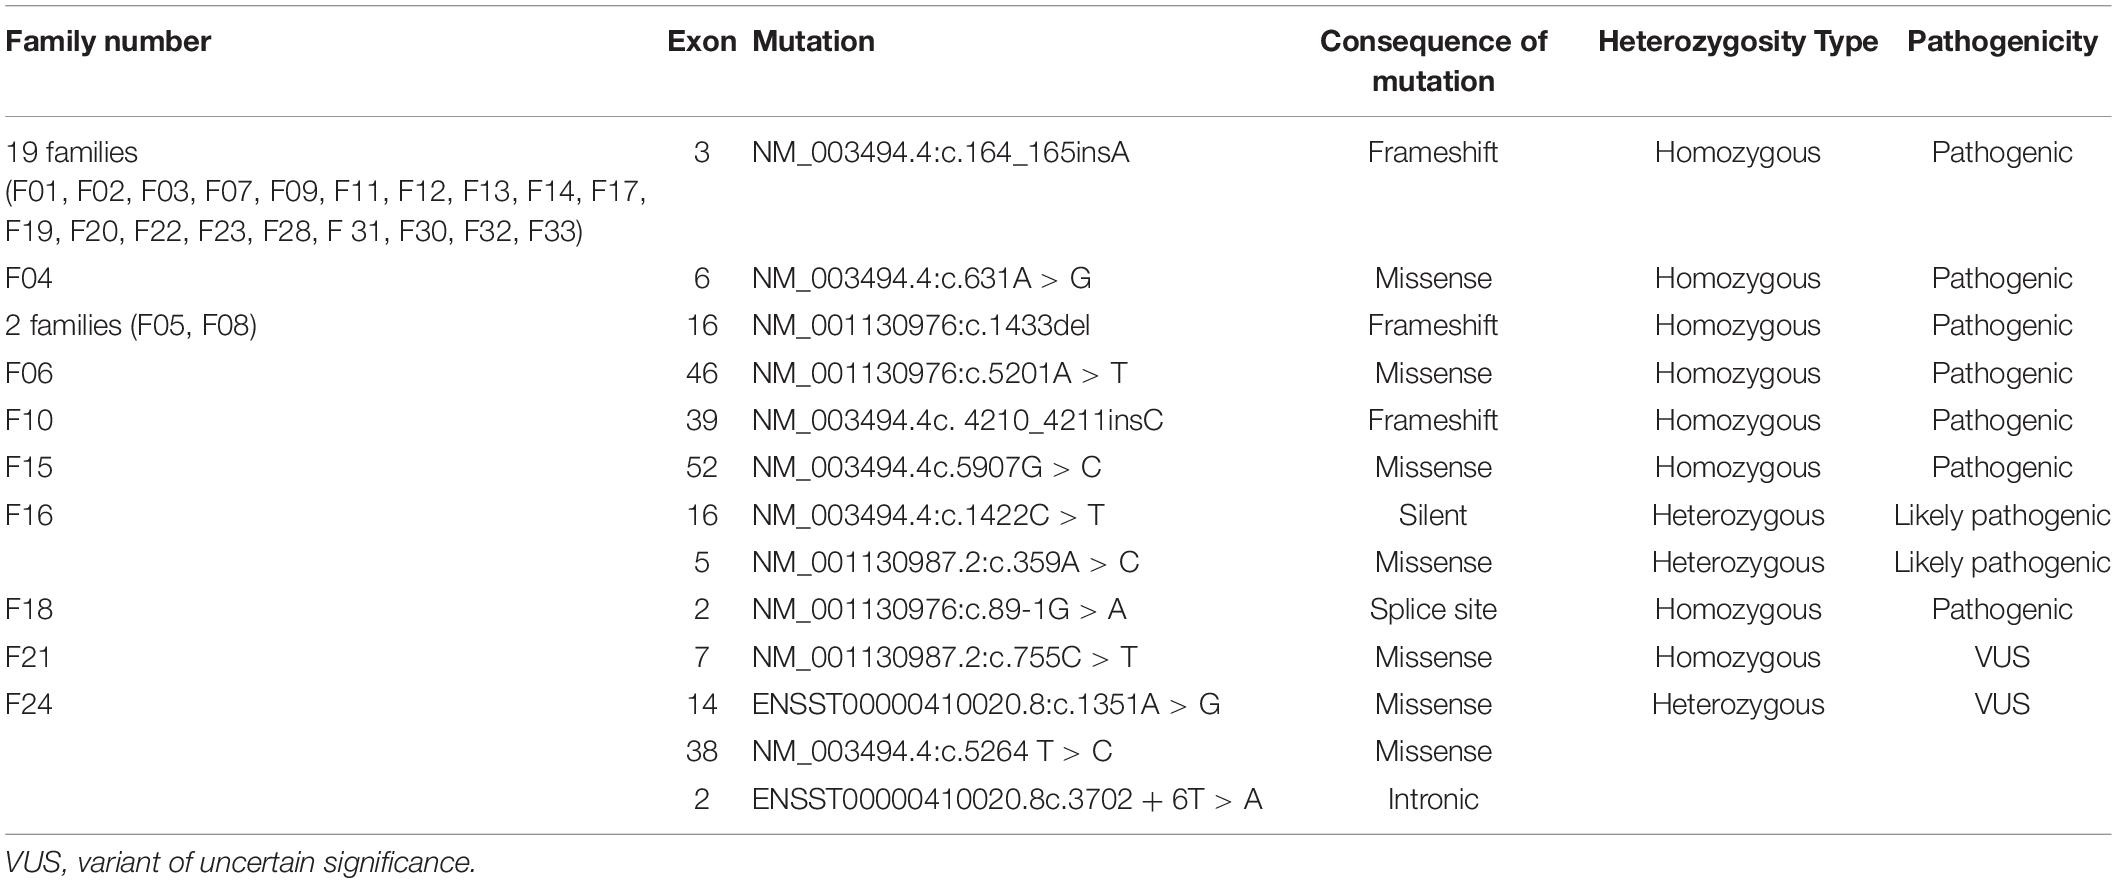Select the Silent consequence cell
Screen dimensions: 2117x883
click(x=1433, y=515)
